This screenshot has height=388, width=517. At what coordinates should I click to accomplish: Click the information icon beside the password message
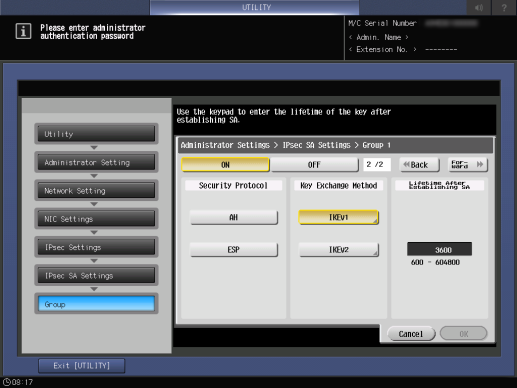coord(23,31)
